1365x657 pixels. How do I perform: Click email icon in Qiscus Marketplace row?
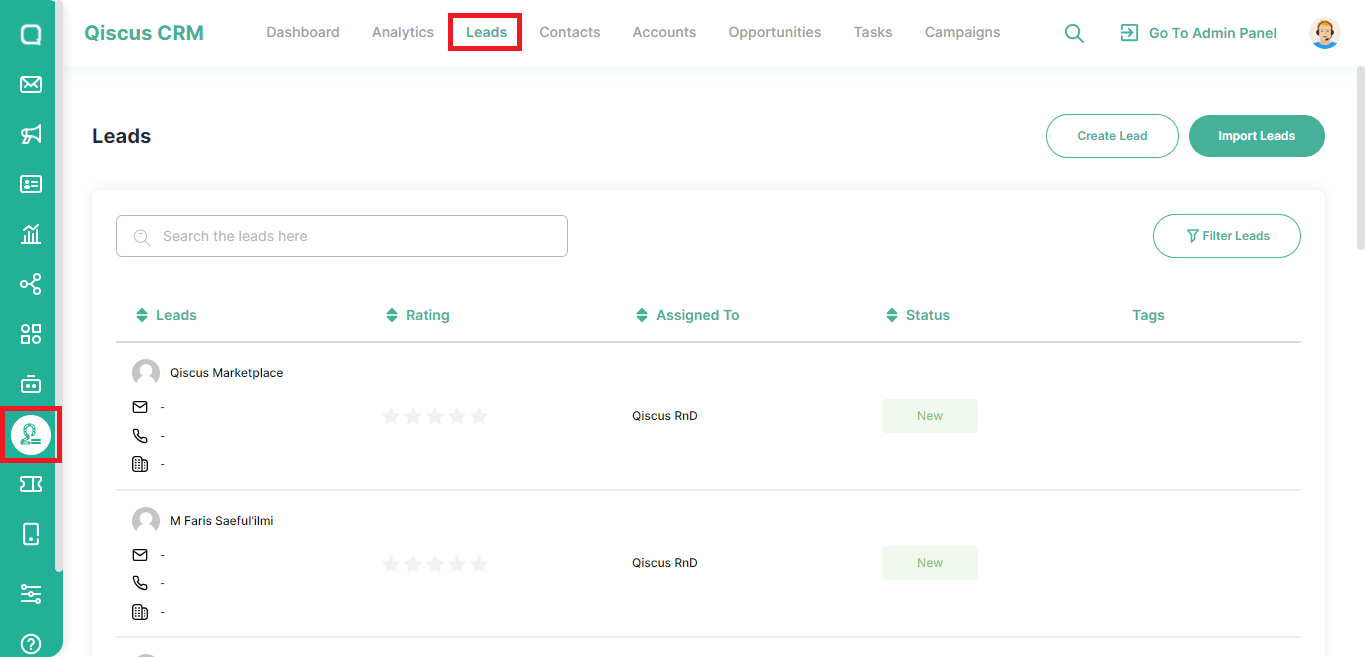(140, 407)
